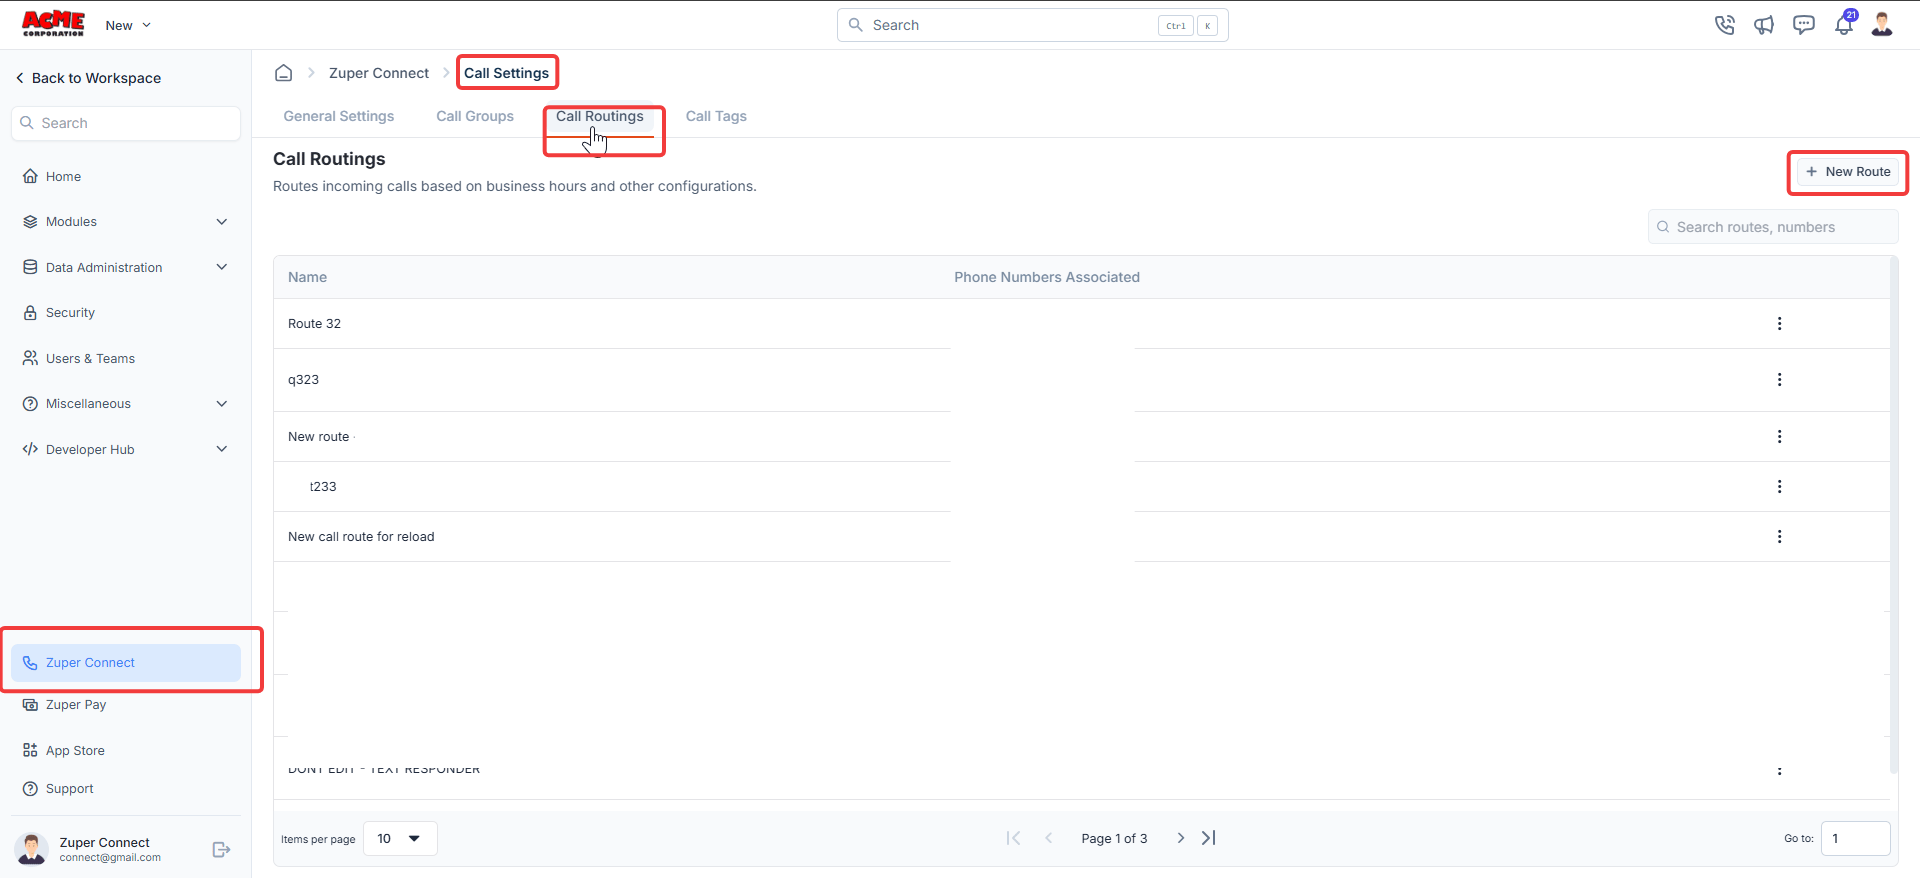
Task: Open Home in the sidebar
Action: (126, 177)
